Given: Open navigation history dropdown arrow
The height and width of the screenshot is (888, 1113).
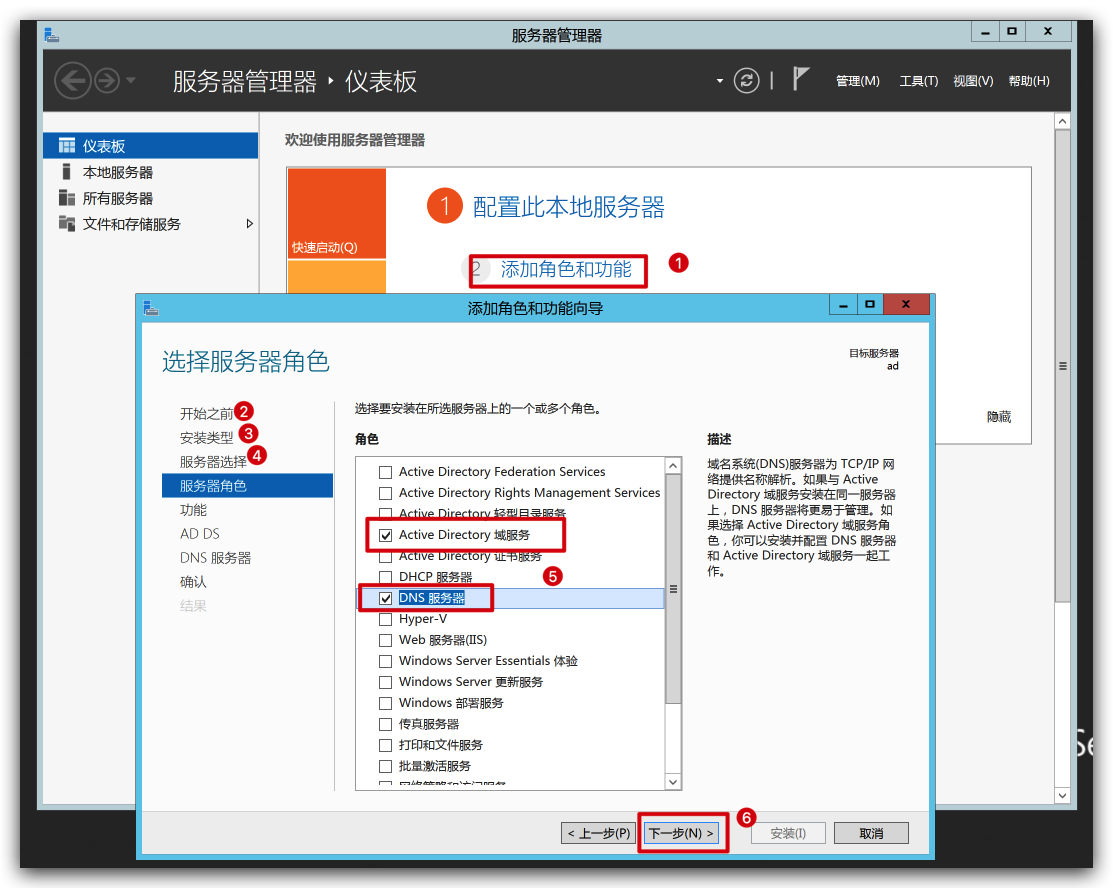Looking at the screenshot, I should [132, 81].
